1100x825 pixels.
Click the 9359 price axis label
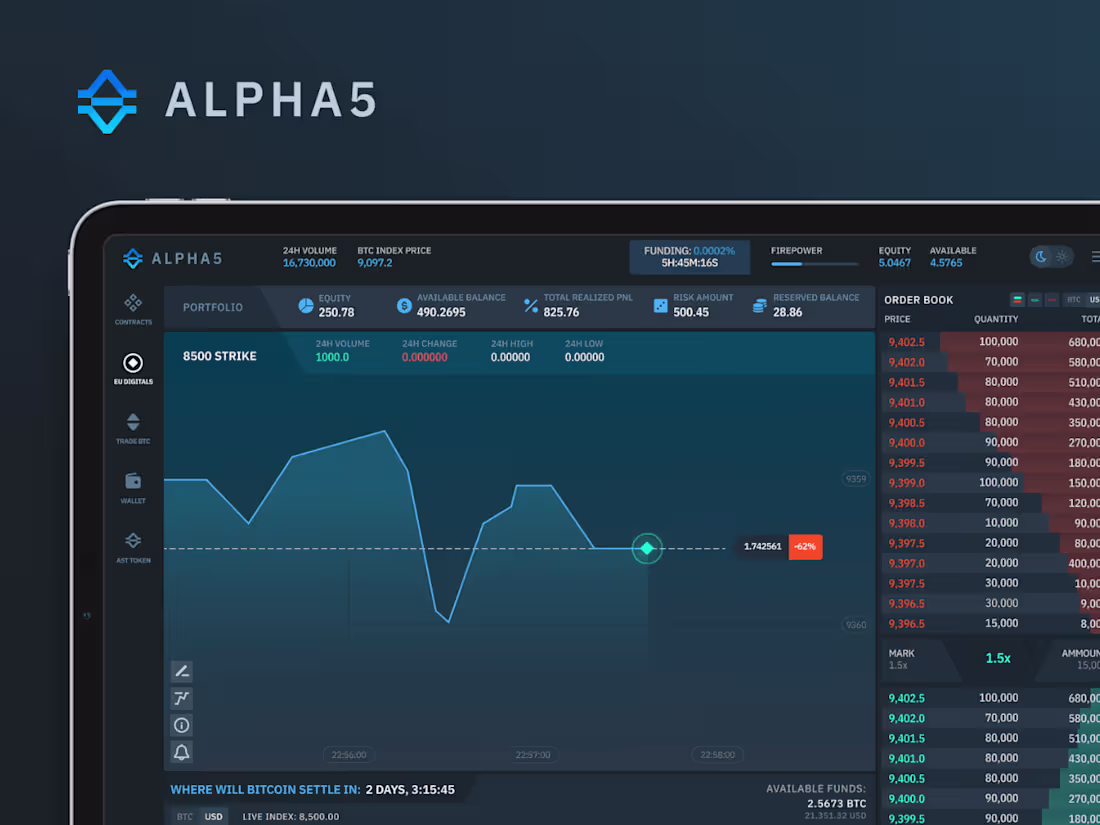click(856, 479)
